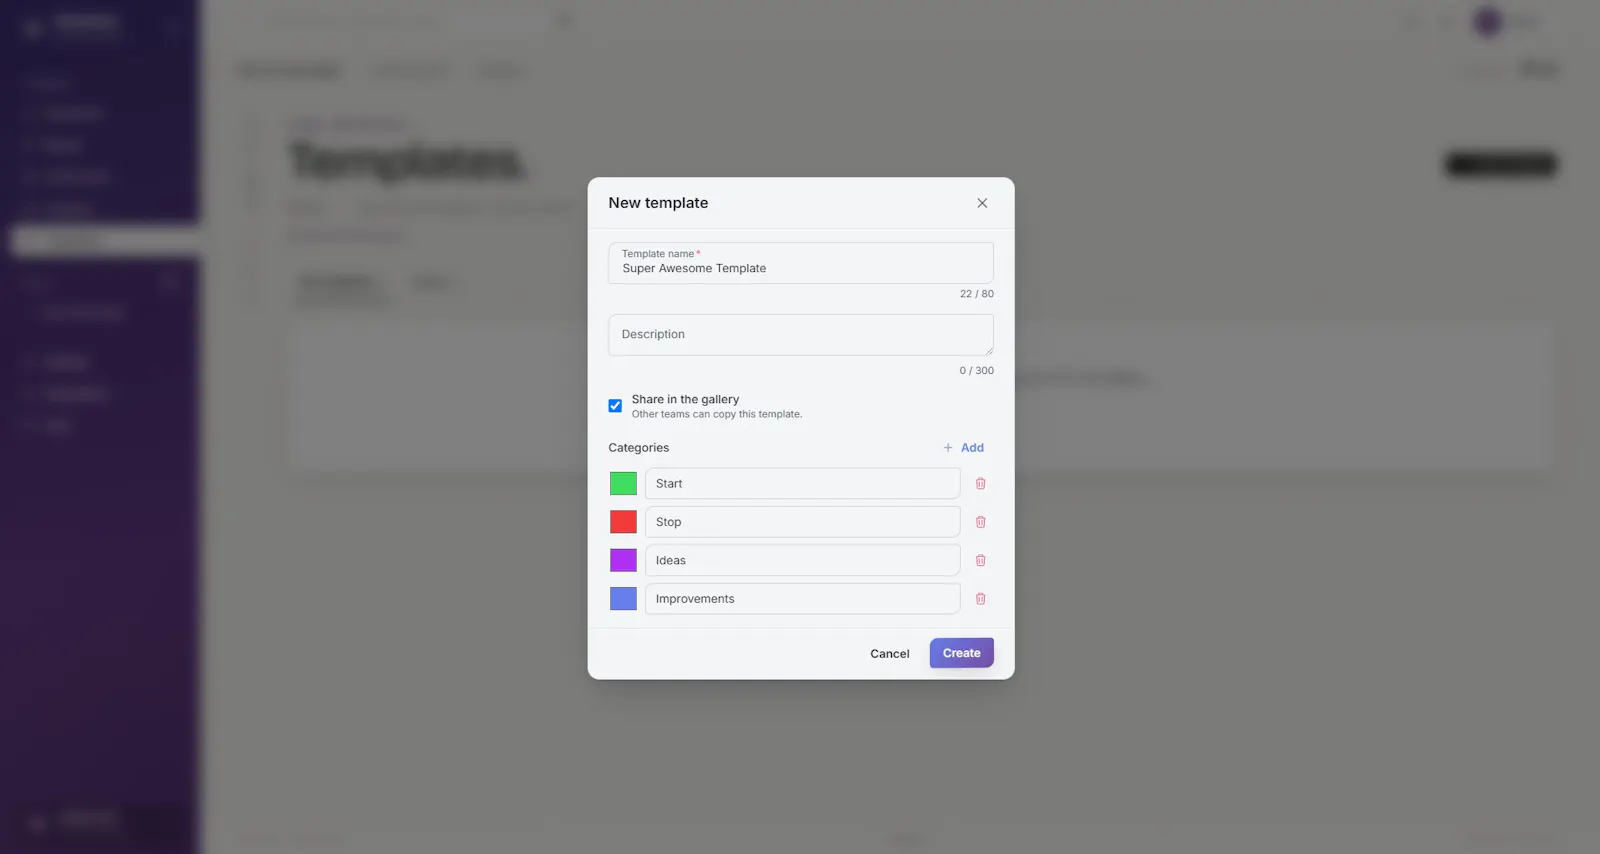The width and height of the screenshot is (1600, 854).
Task: Edit the Start category name field
Action: click(x=802, y=484)
